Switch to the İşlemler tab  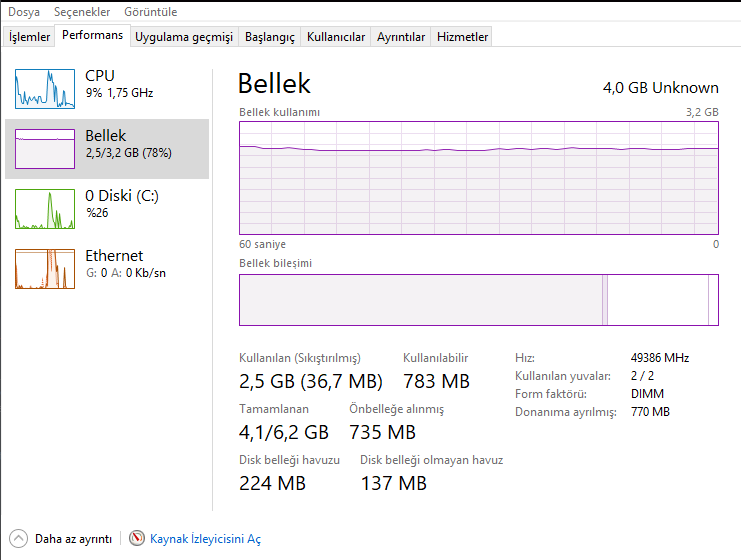click(30, 37)
